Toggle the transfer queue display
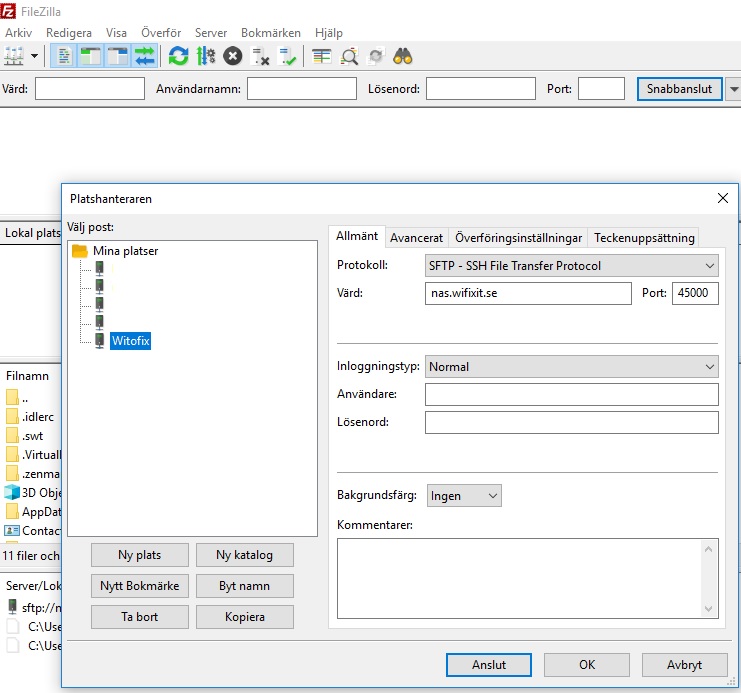741x693 pixels. pyautogui.click(x=145, y=57)
